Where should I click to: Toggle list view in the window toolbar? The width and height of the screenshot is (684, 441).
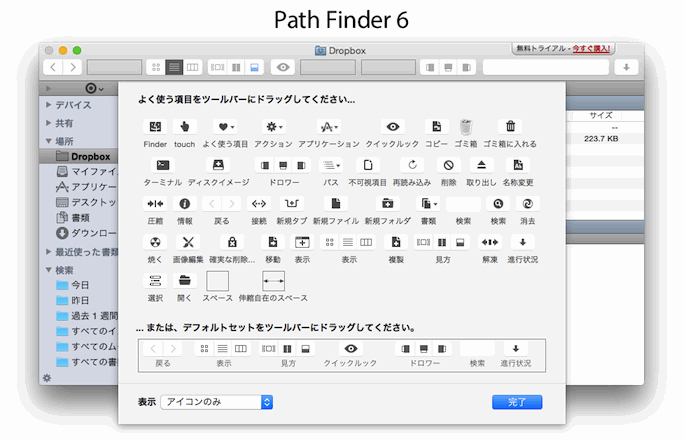pos(174,67)
